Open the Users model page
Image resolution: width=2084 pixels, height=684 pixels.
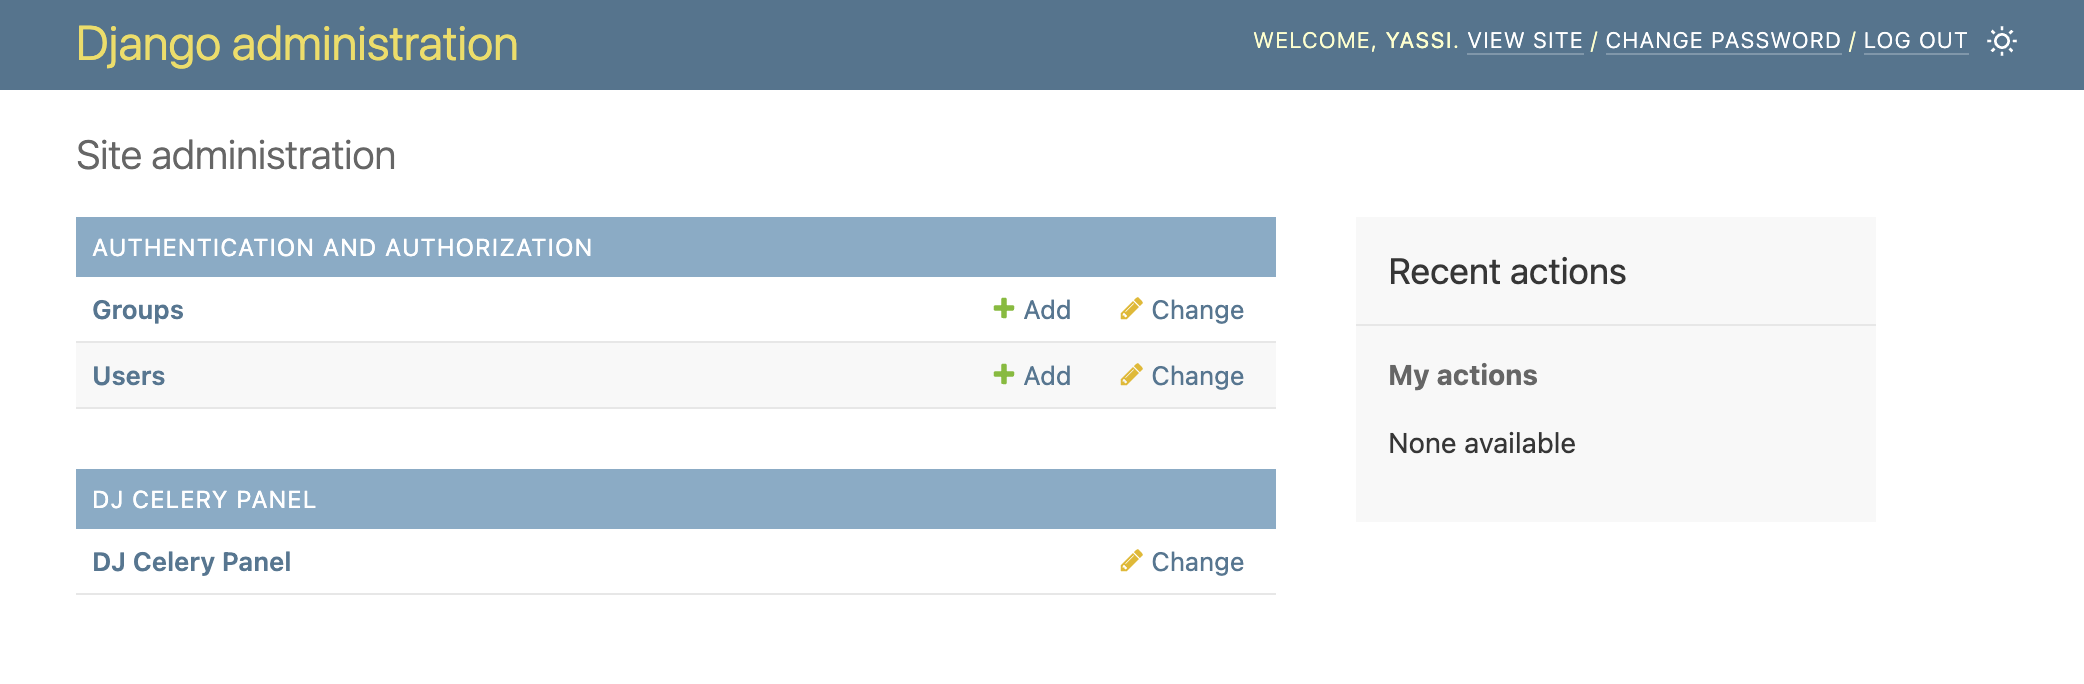tap(128, 375)
